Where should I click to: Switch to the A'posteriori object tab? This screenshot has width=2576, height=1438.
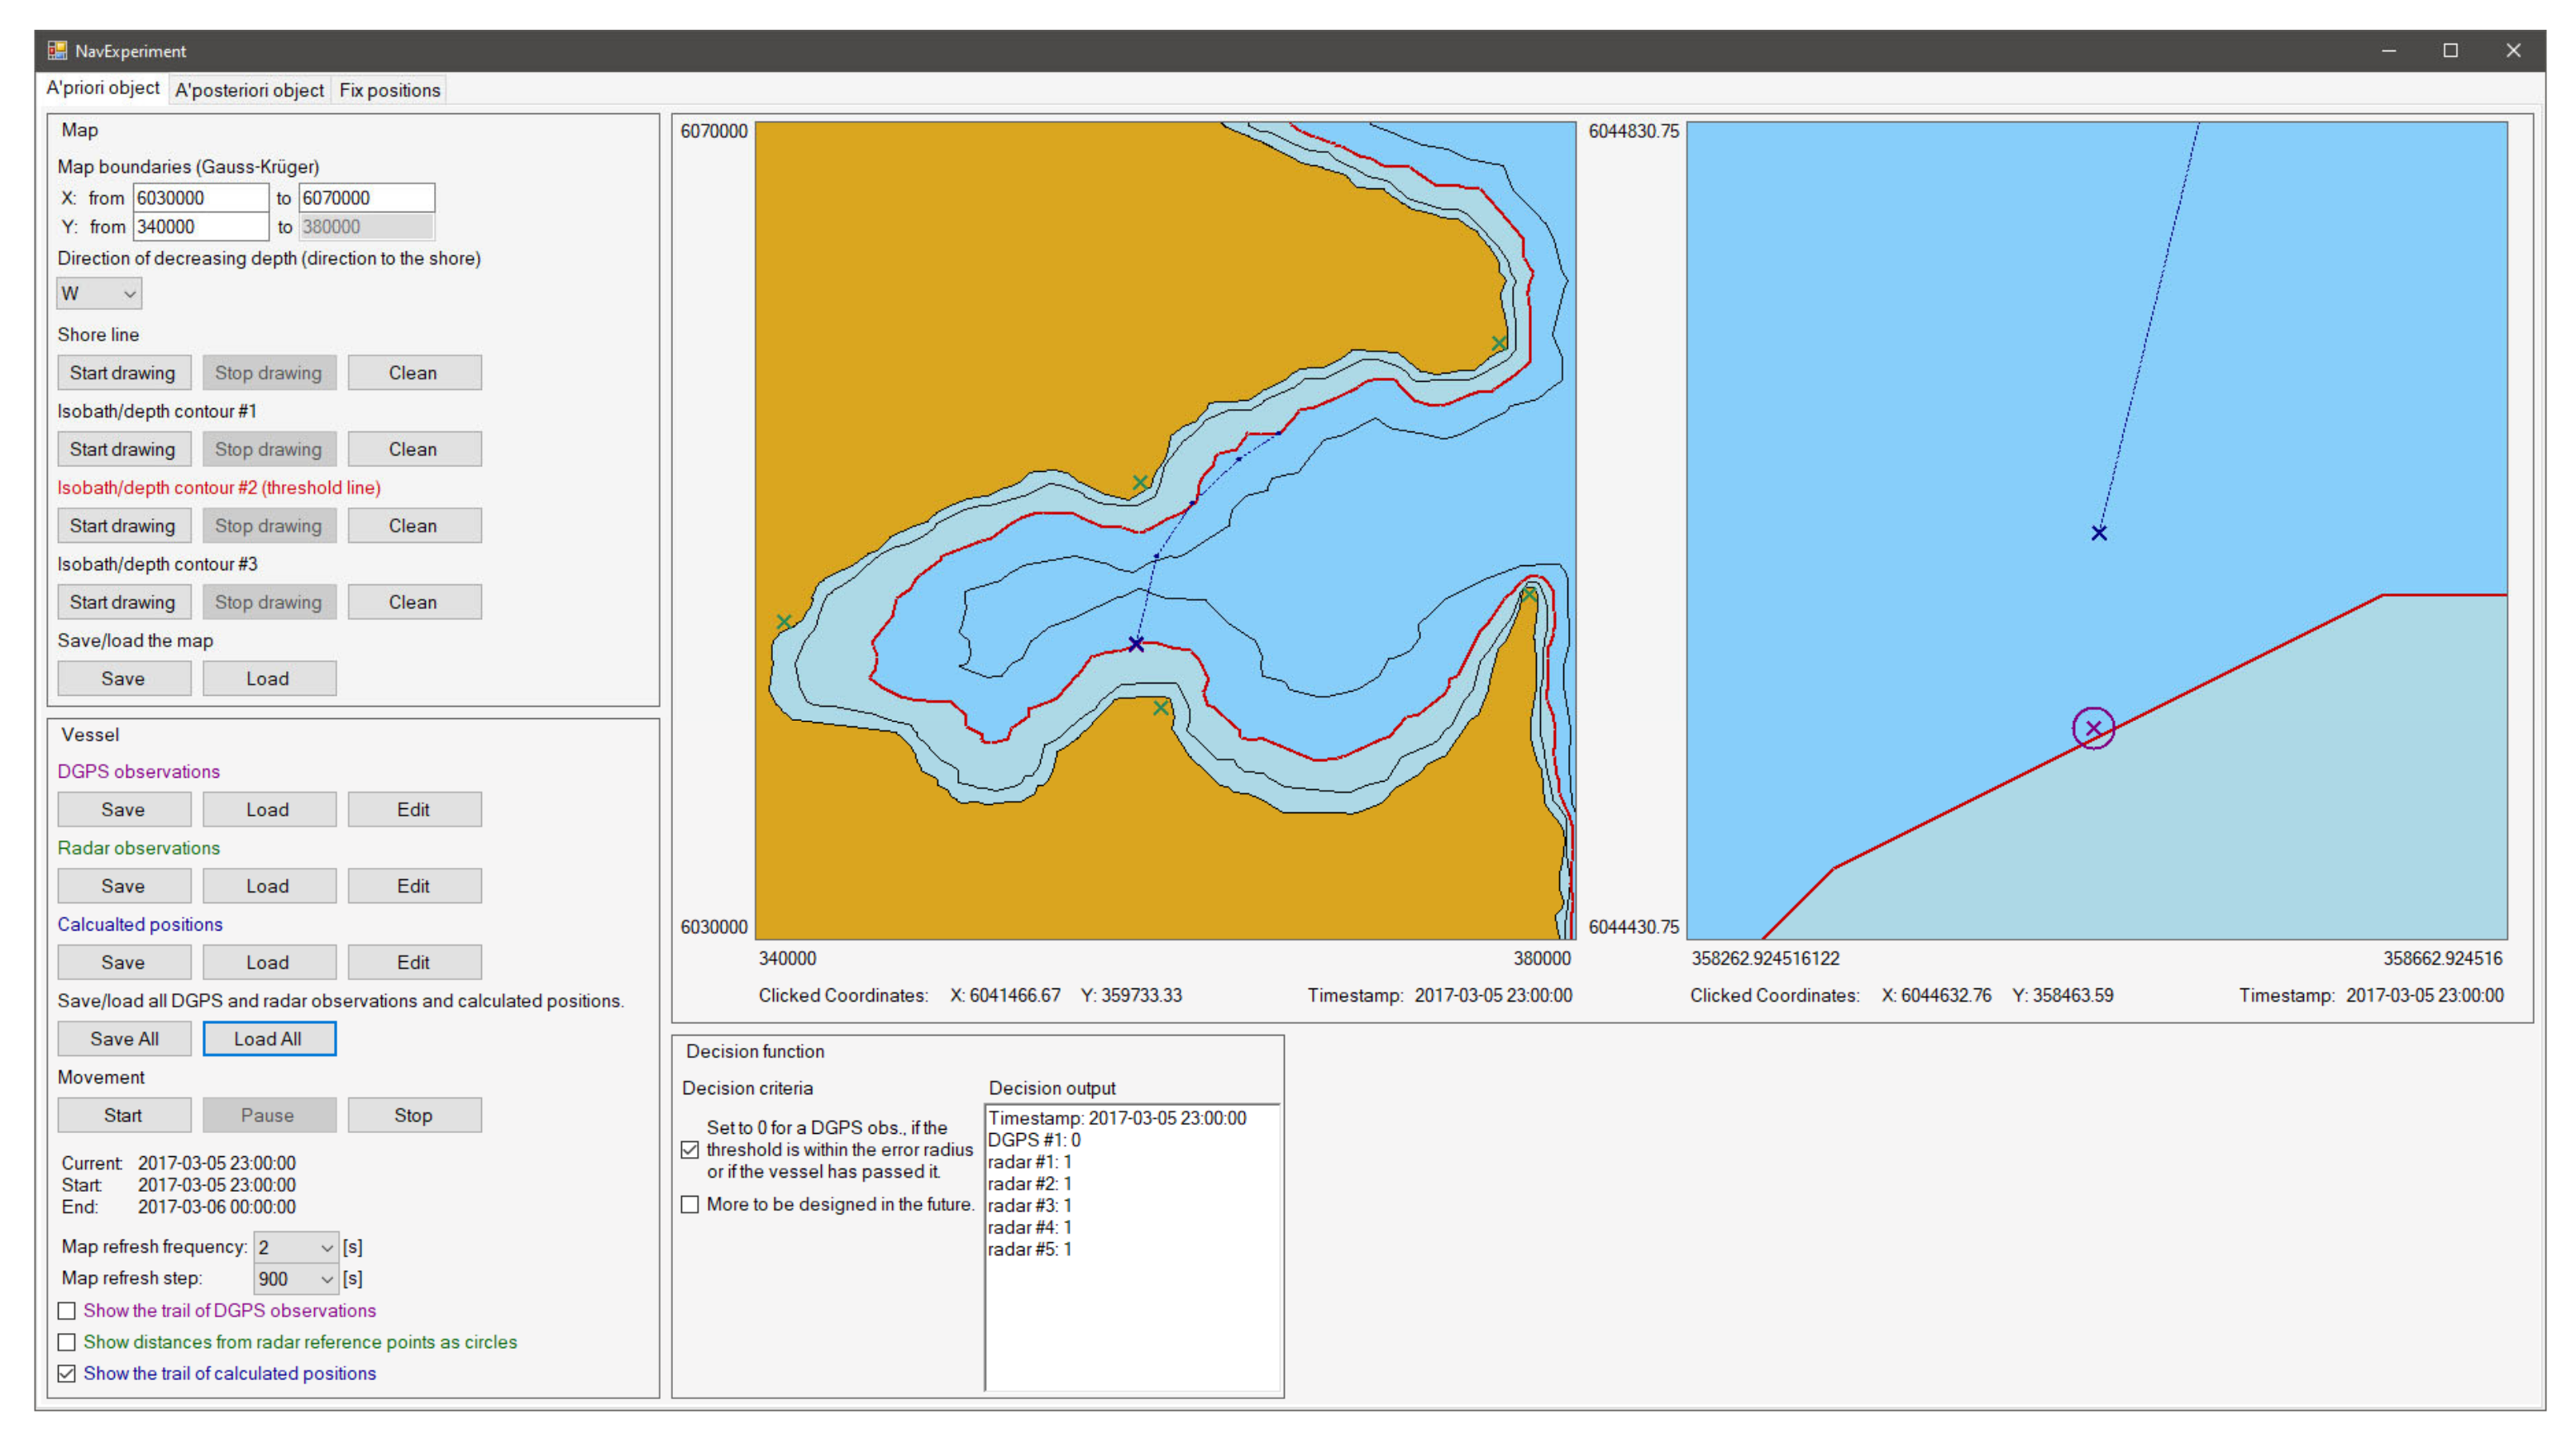click(249, 90)
